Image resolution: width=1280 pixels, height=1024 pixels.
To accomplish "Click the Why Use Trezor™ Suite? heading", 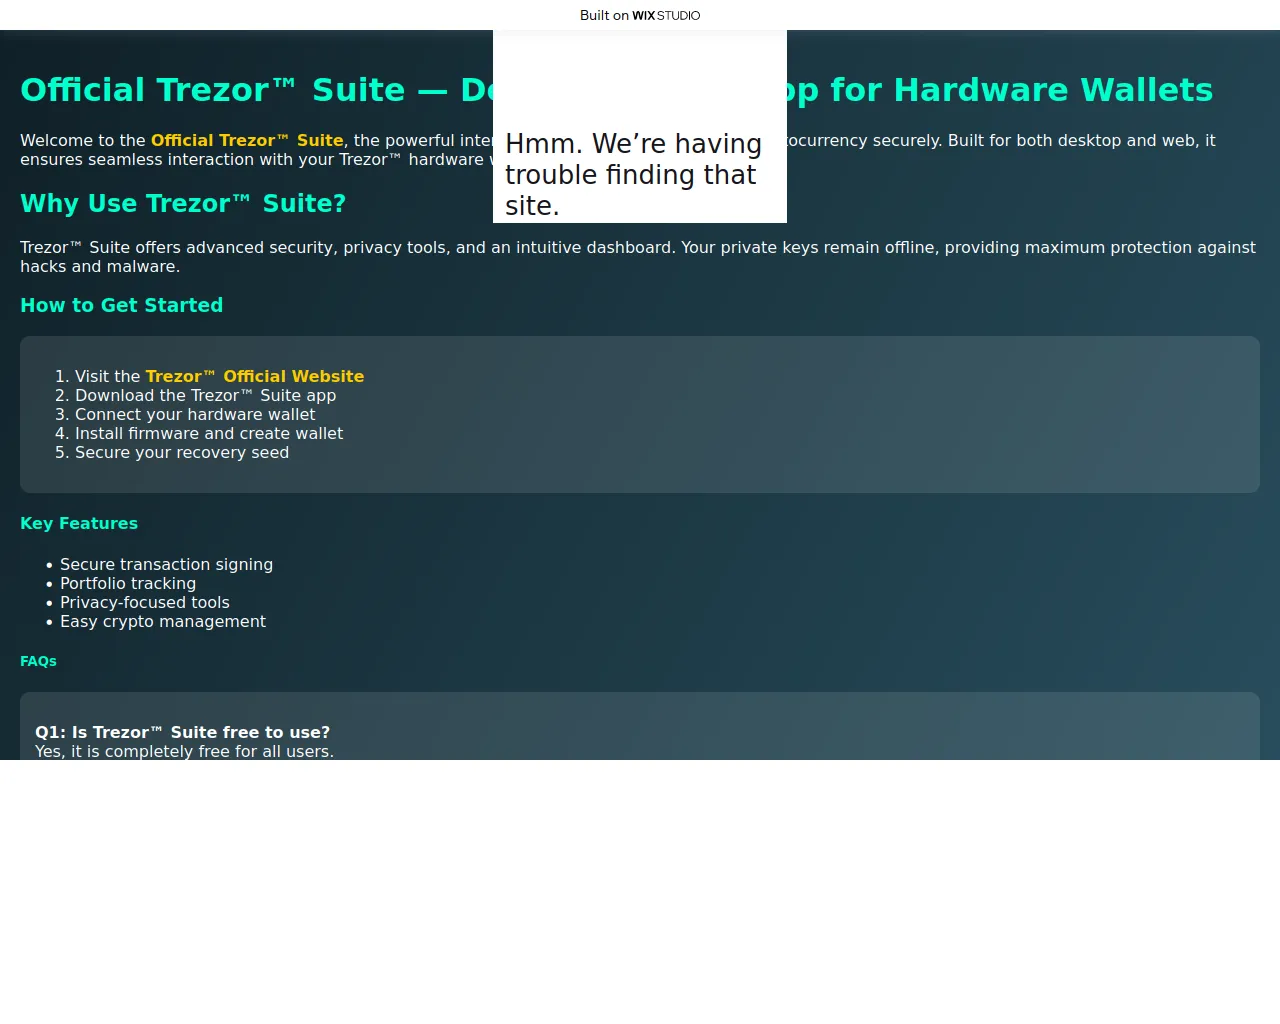I will pyautogui.click(x=183, y=203).
